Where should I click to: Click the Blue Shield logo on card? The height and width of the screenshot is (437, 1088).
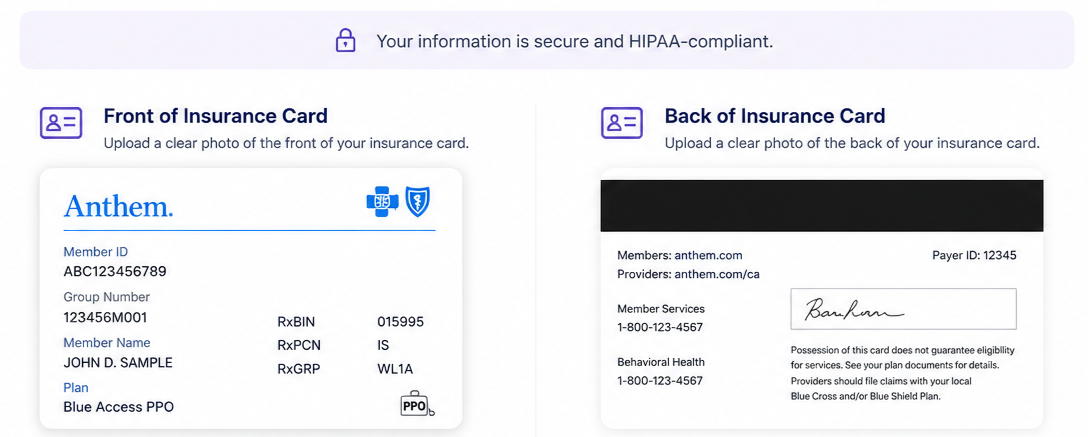coord(418,201)
